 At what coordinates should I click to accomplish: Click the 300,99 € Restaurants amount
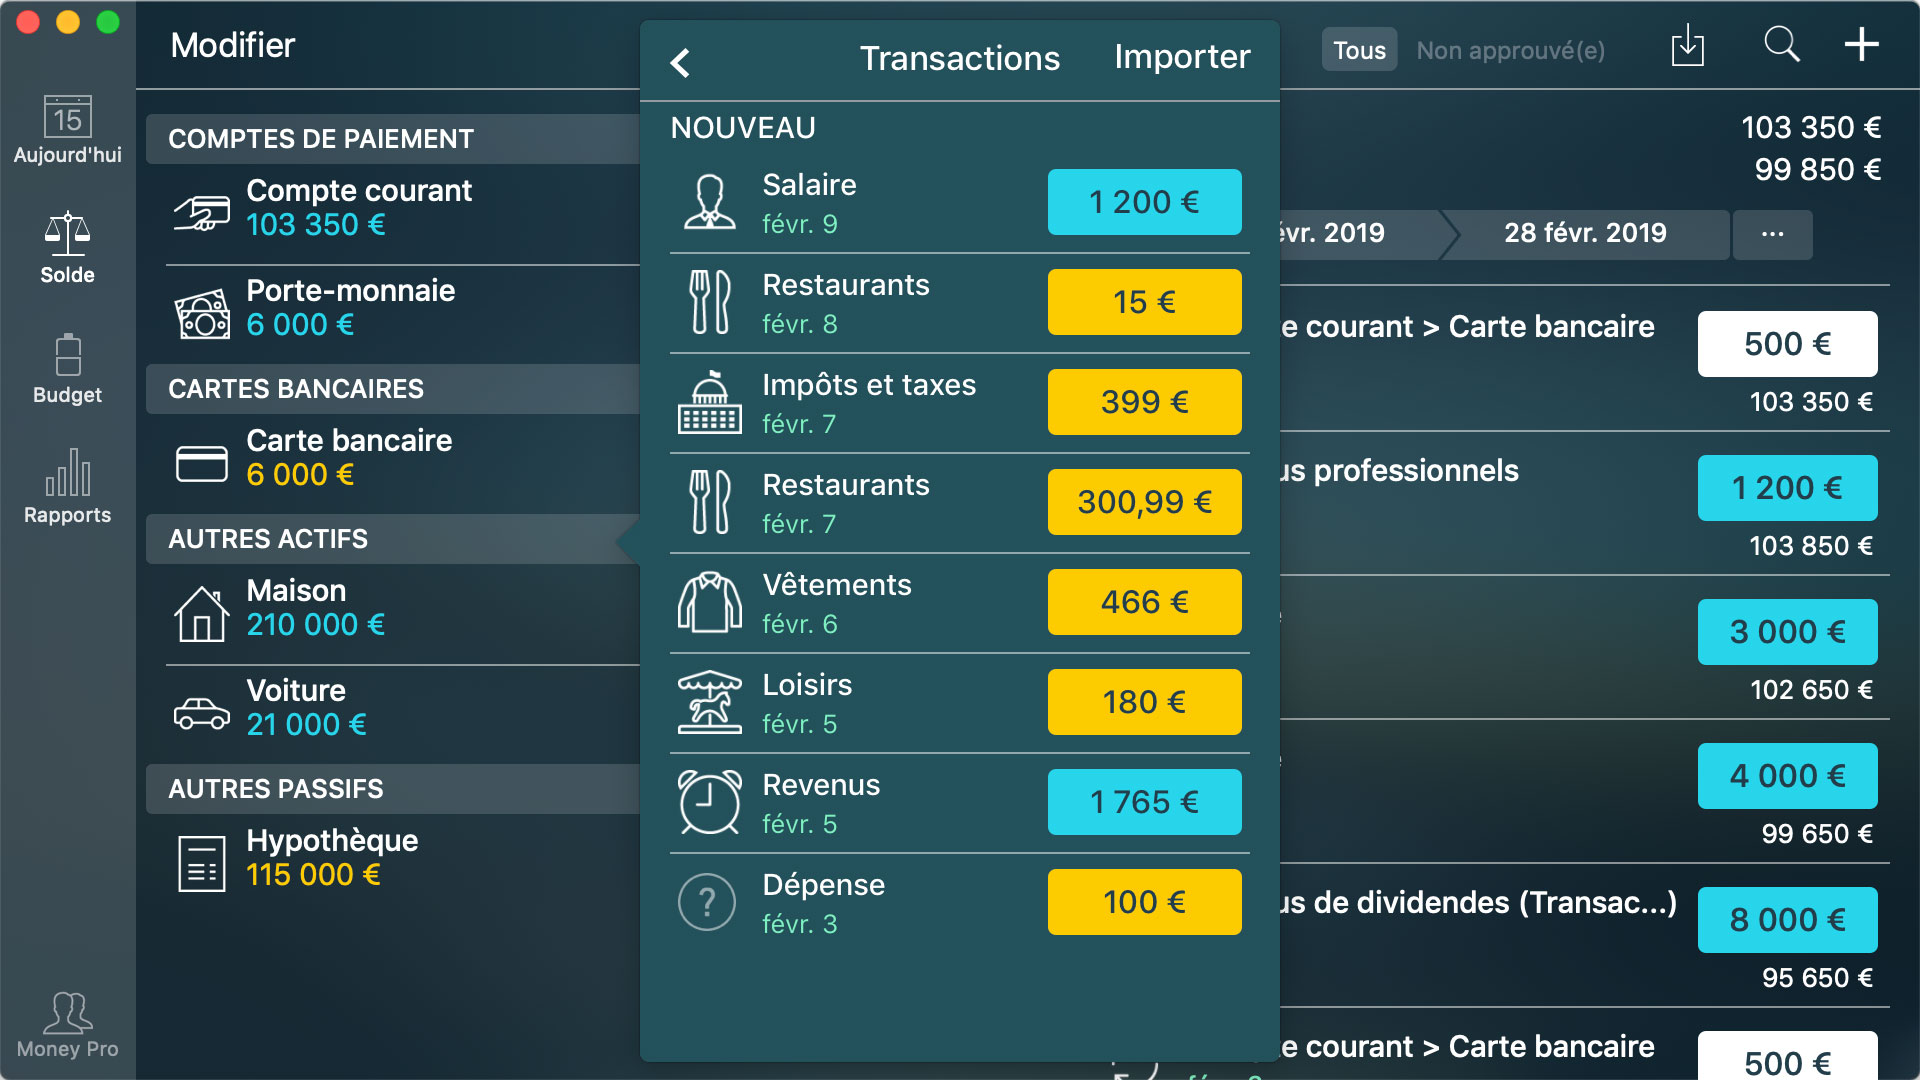tap(1144, 501)
